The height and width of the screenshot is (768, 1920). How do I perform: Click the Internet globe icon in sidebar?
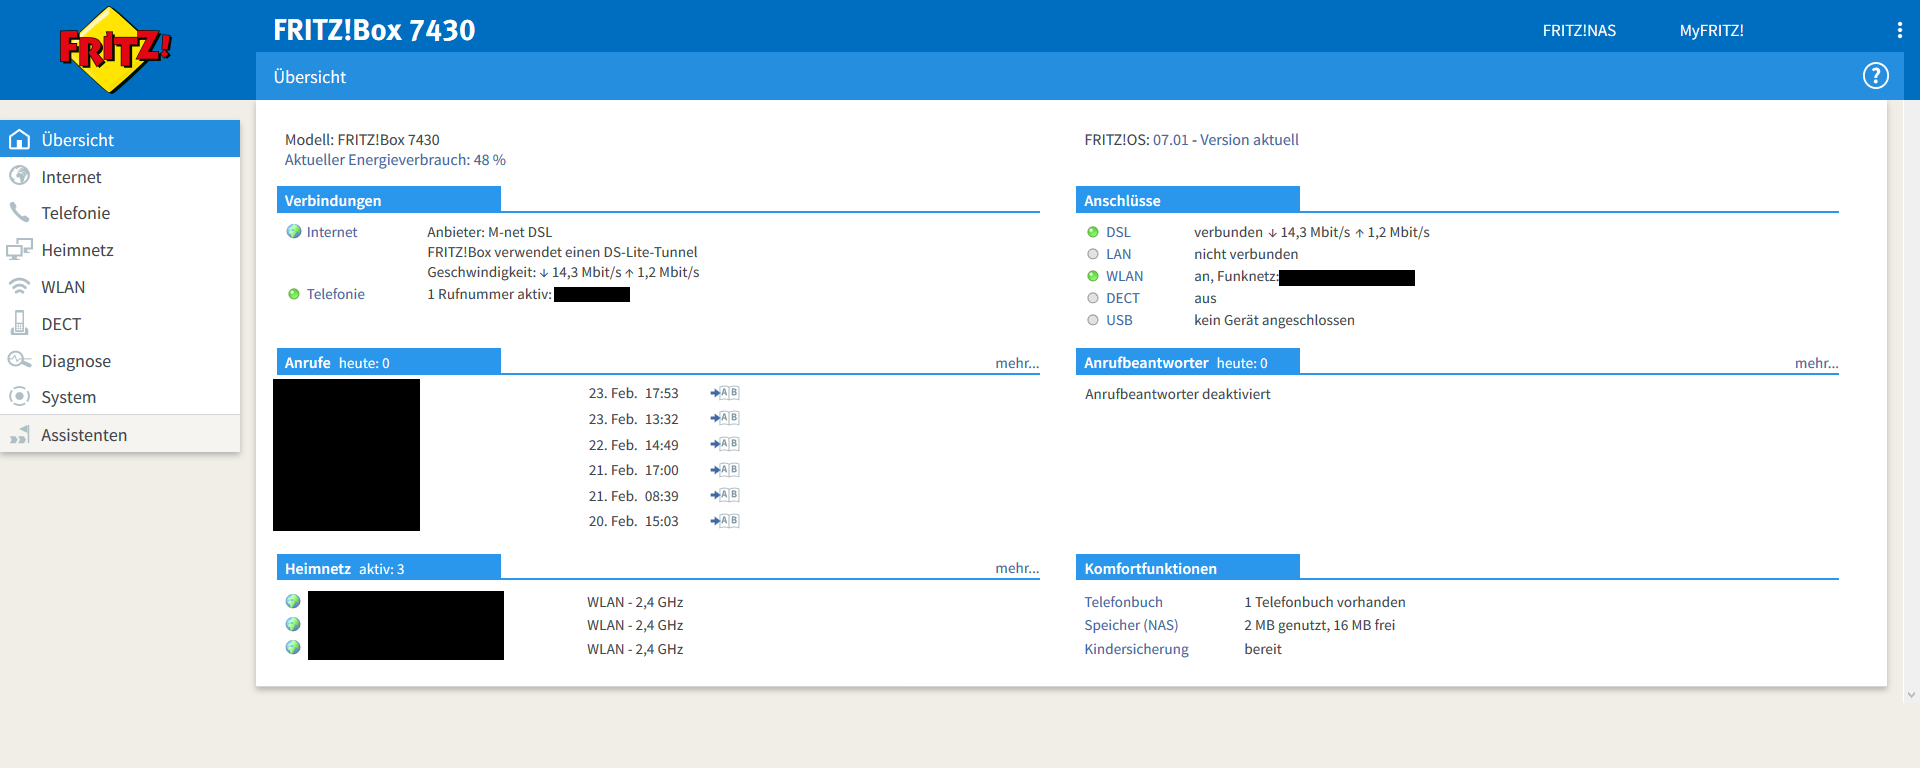tap(19, 176)
